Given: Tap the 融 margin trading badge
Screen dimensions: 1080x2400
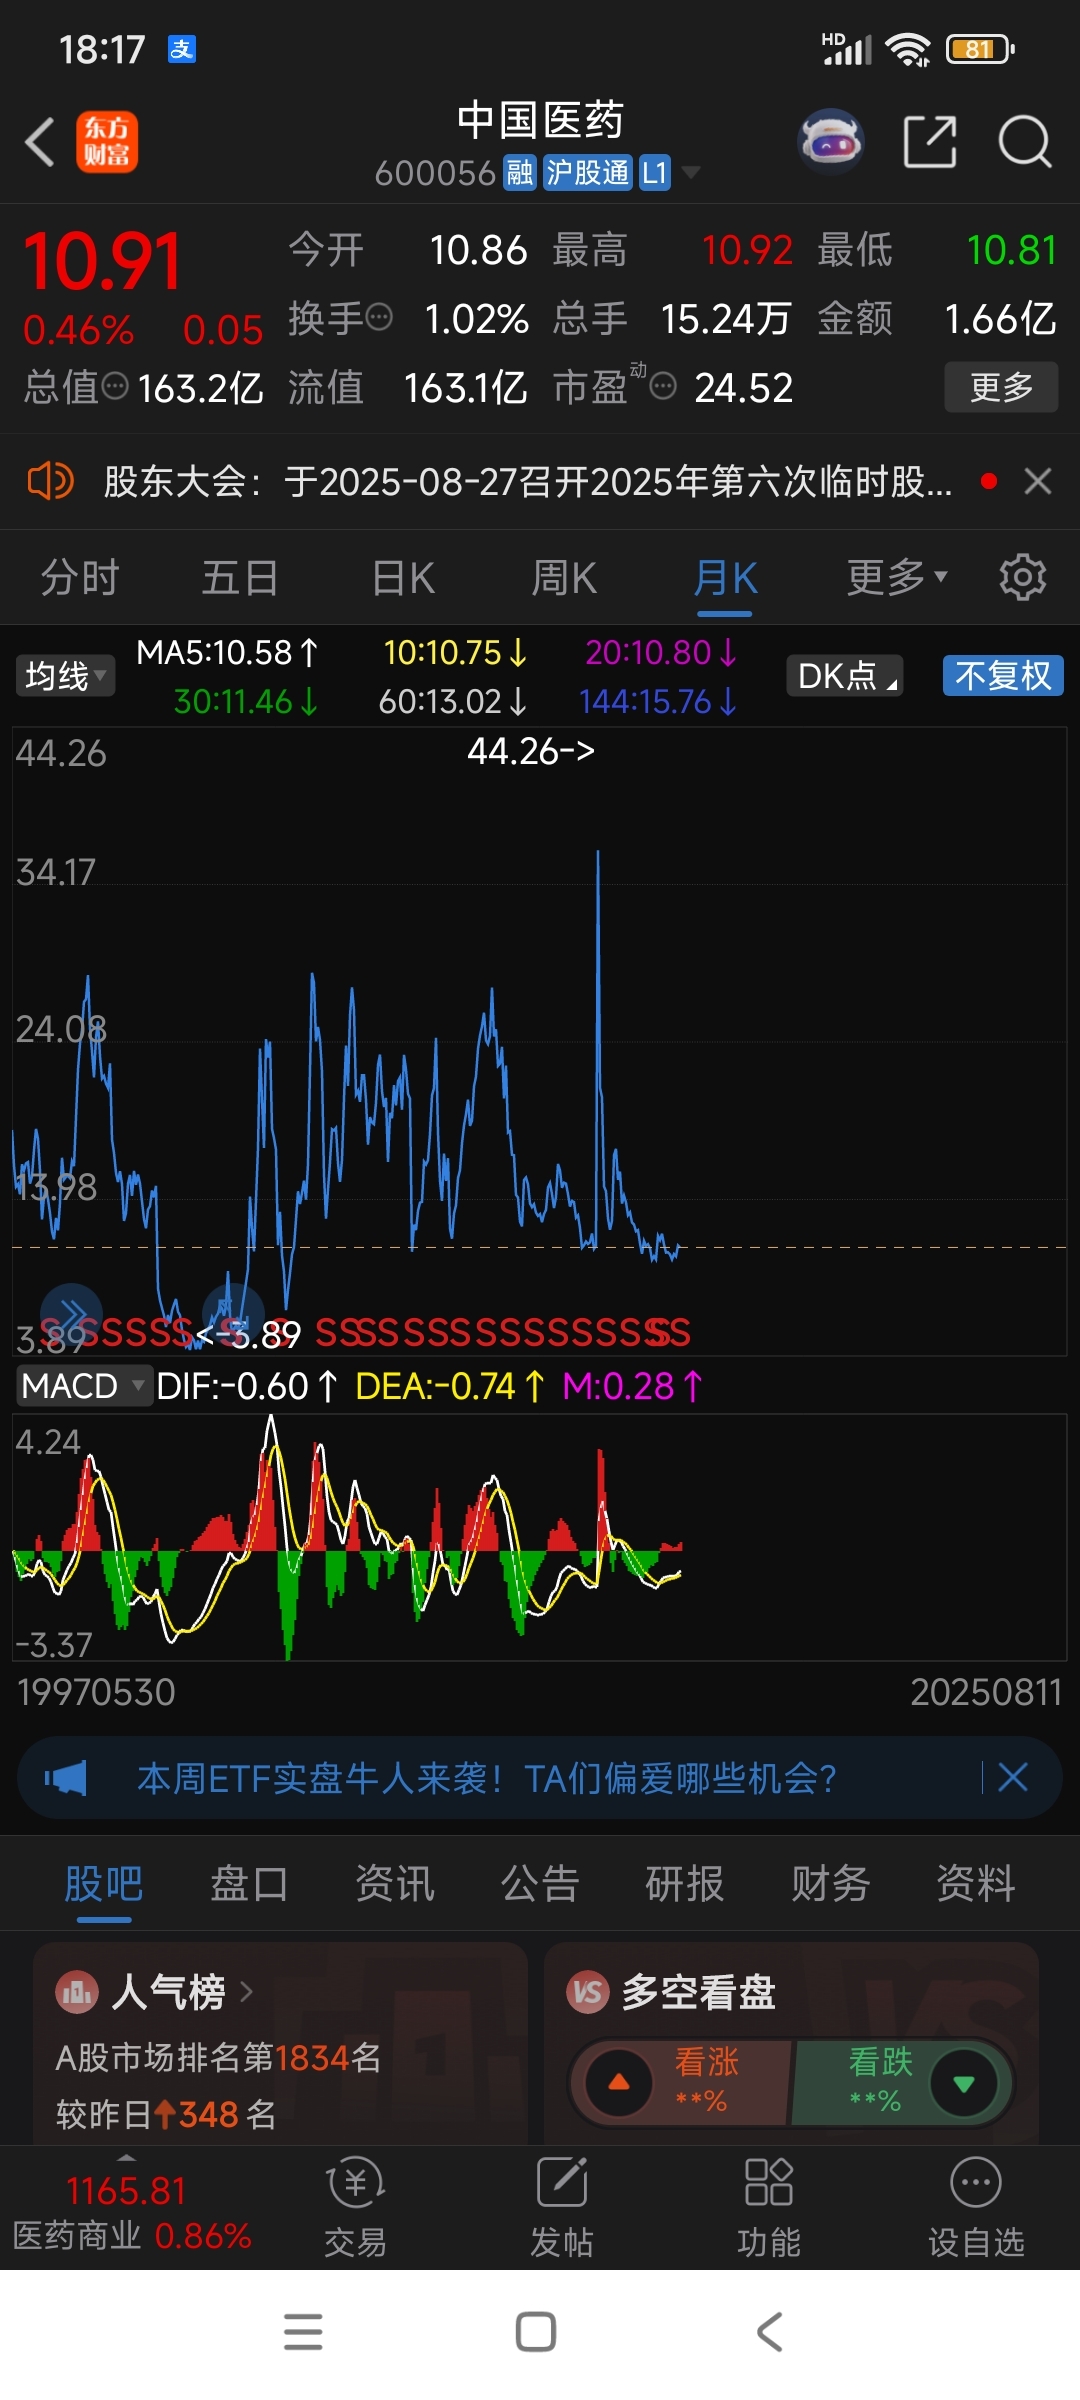Looking at the screenshot, I should click(520, 173).
